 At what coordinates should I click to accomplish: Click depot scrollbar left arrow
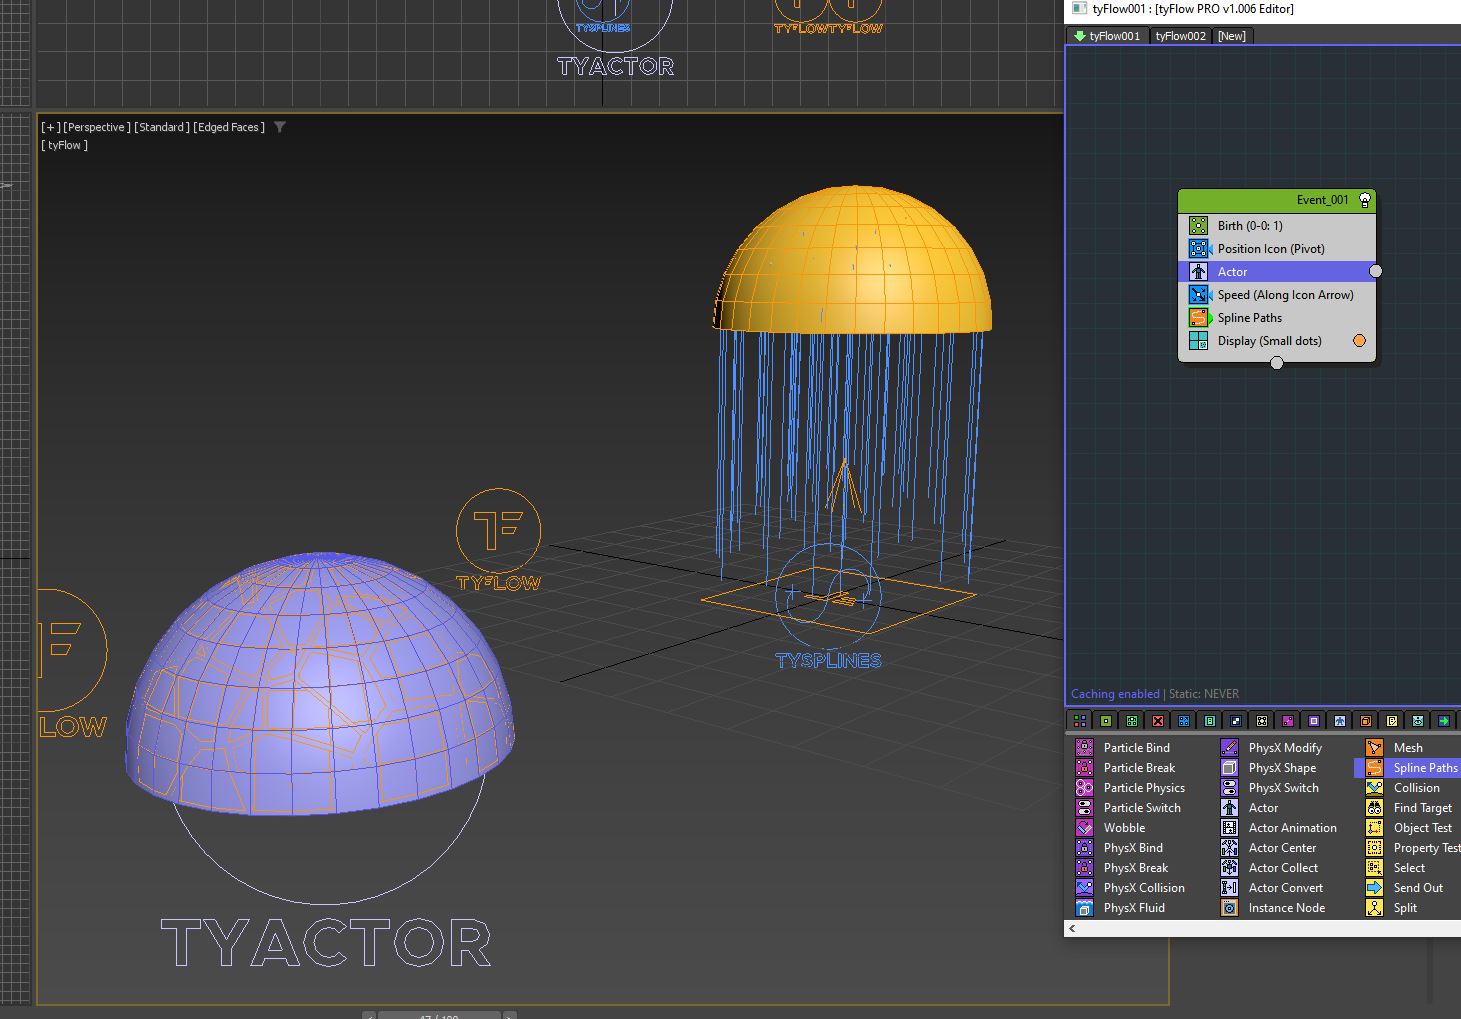point(1072,928)
